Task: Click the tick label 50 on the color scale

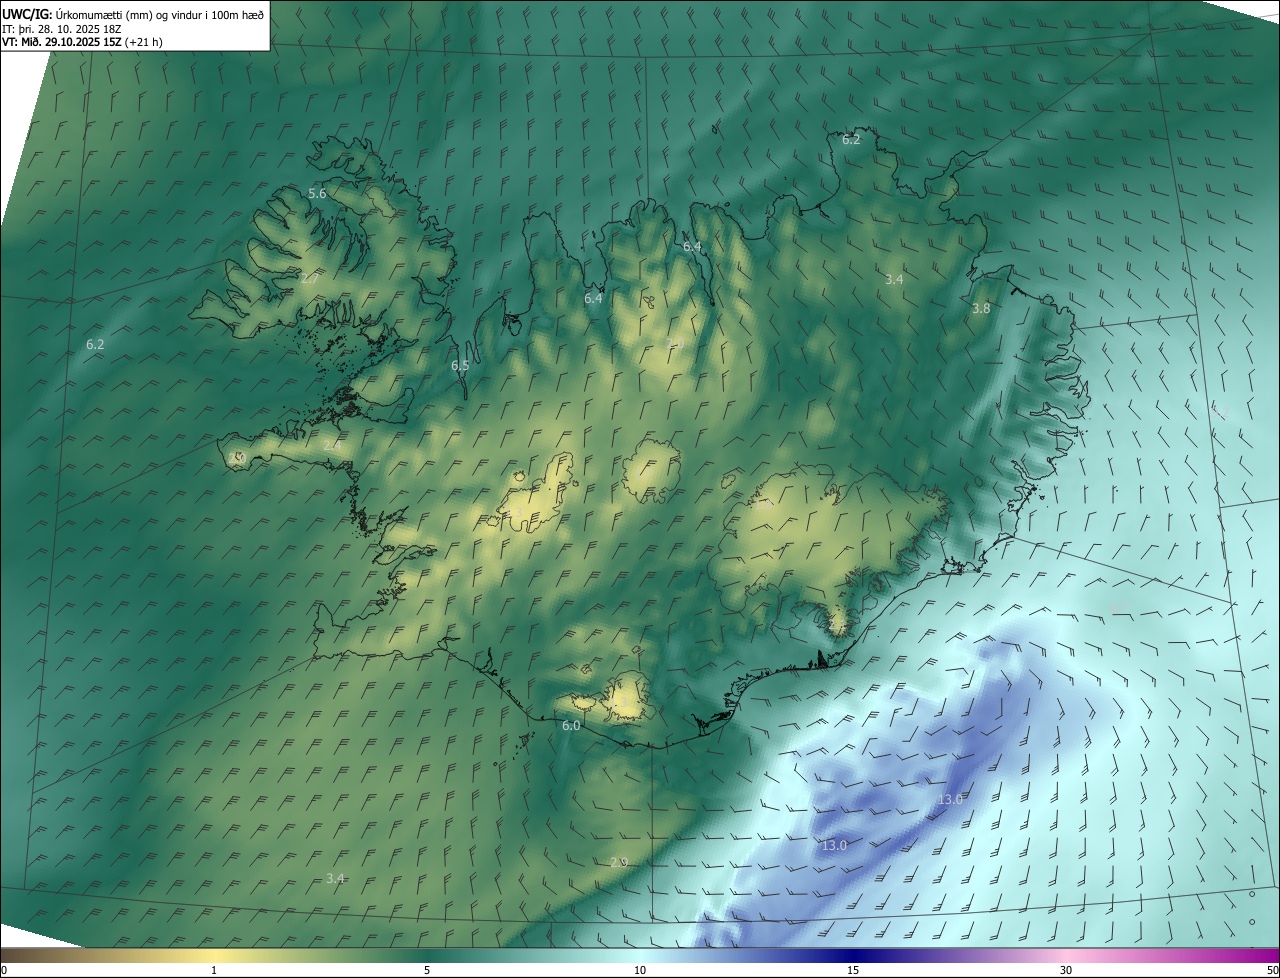Action: coord(1272,970)
